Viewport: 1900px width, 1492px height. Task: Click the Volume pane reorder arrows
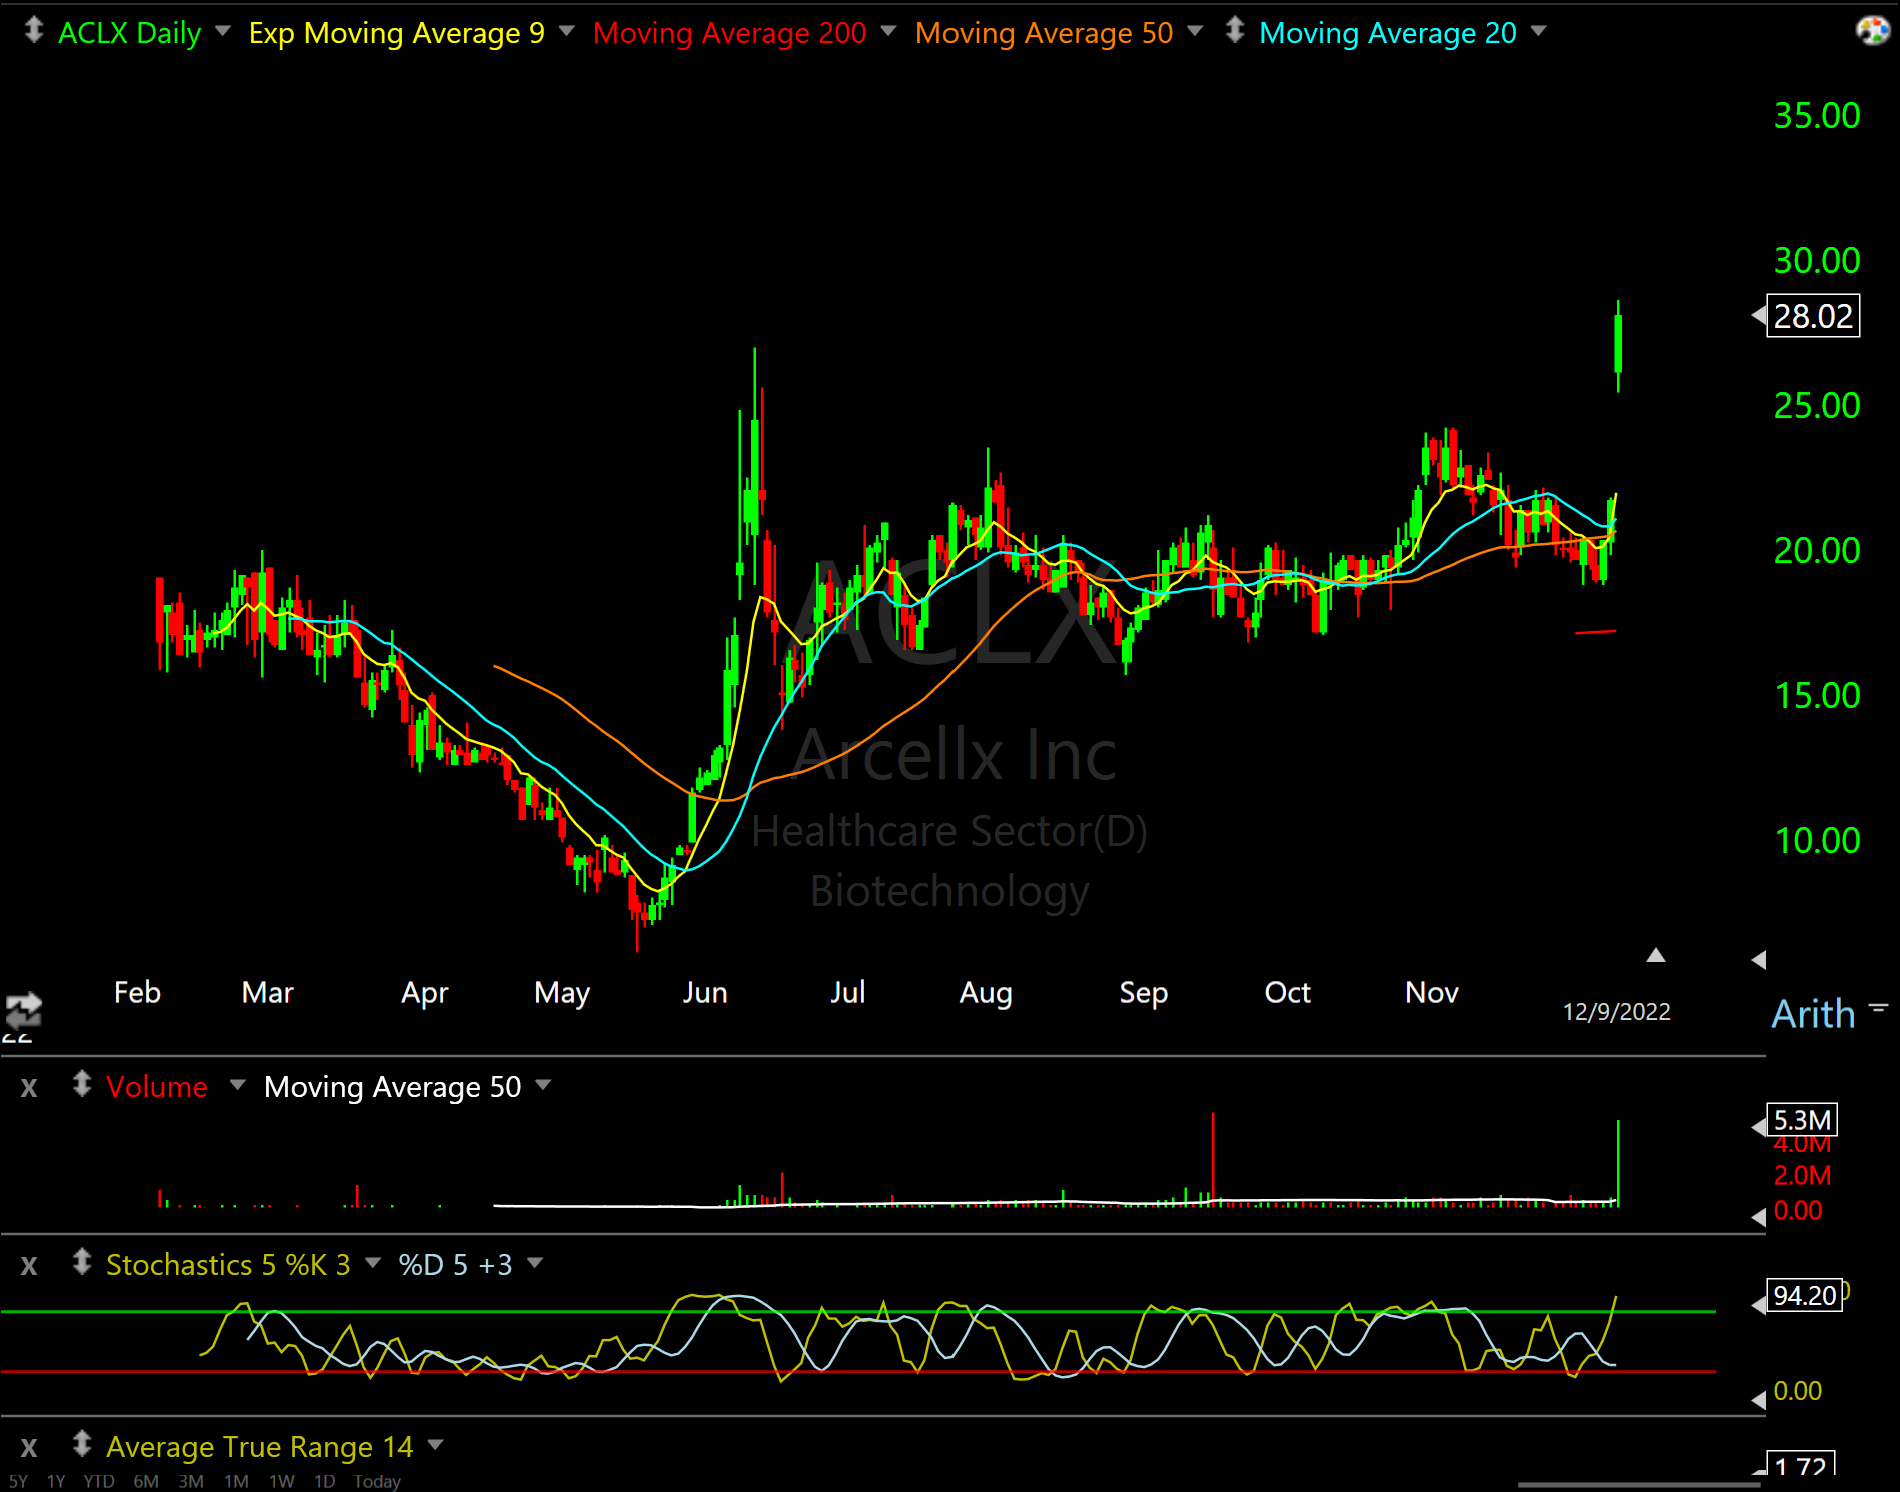pyautogui.click(x=82, y=1084)
